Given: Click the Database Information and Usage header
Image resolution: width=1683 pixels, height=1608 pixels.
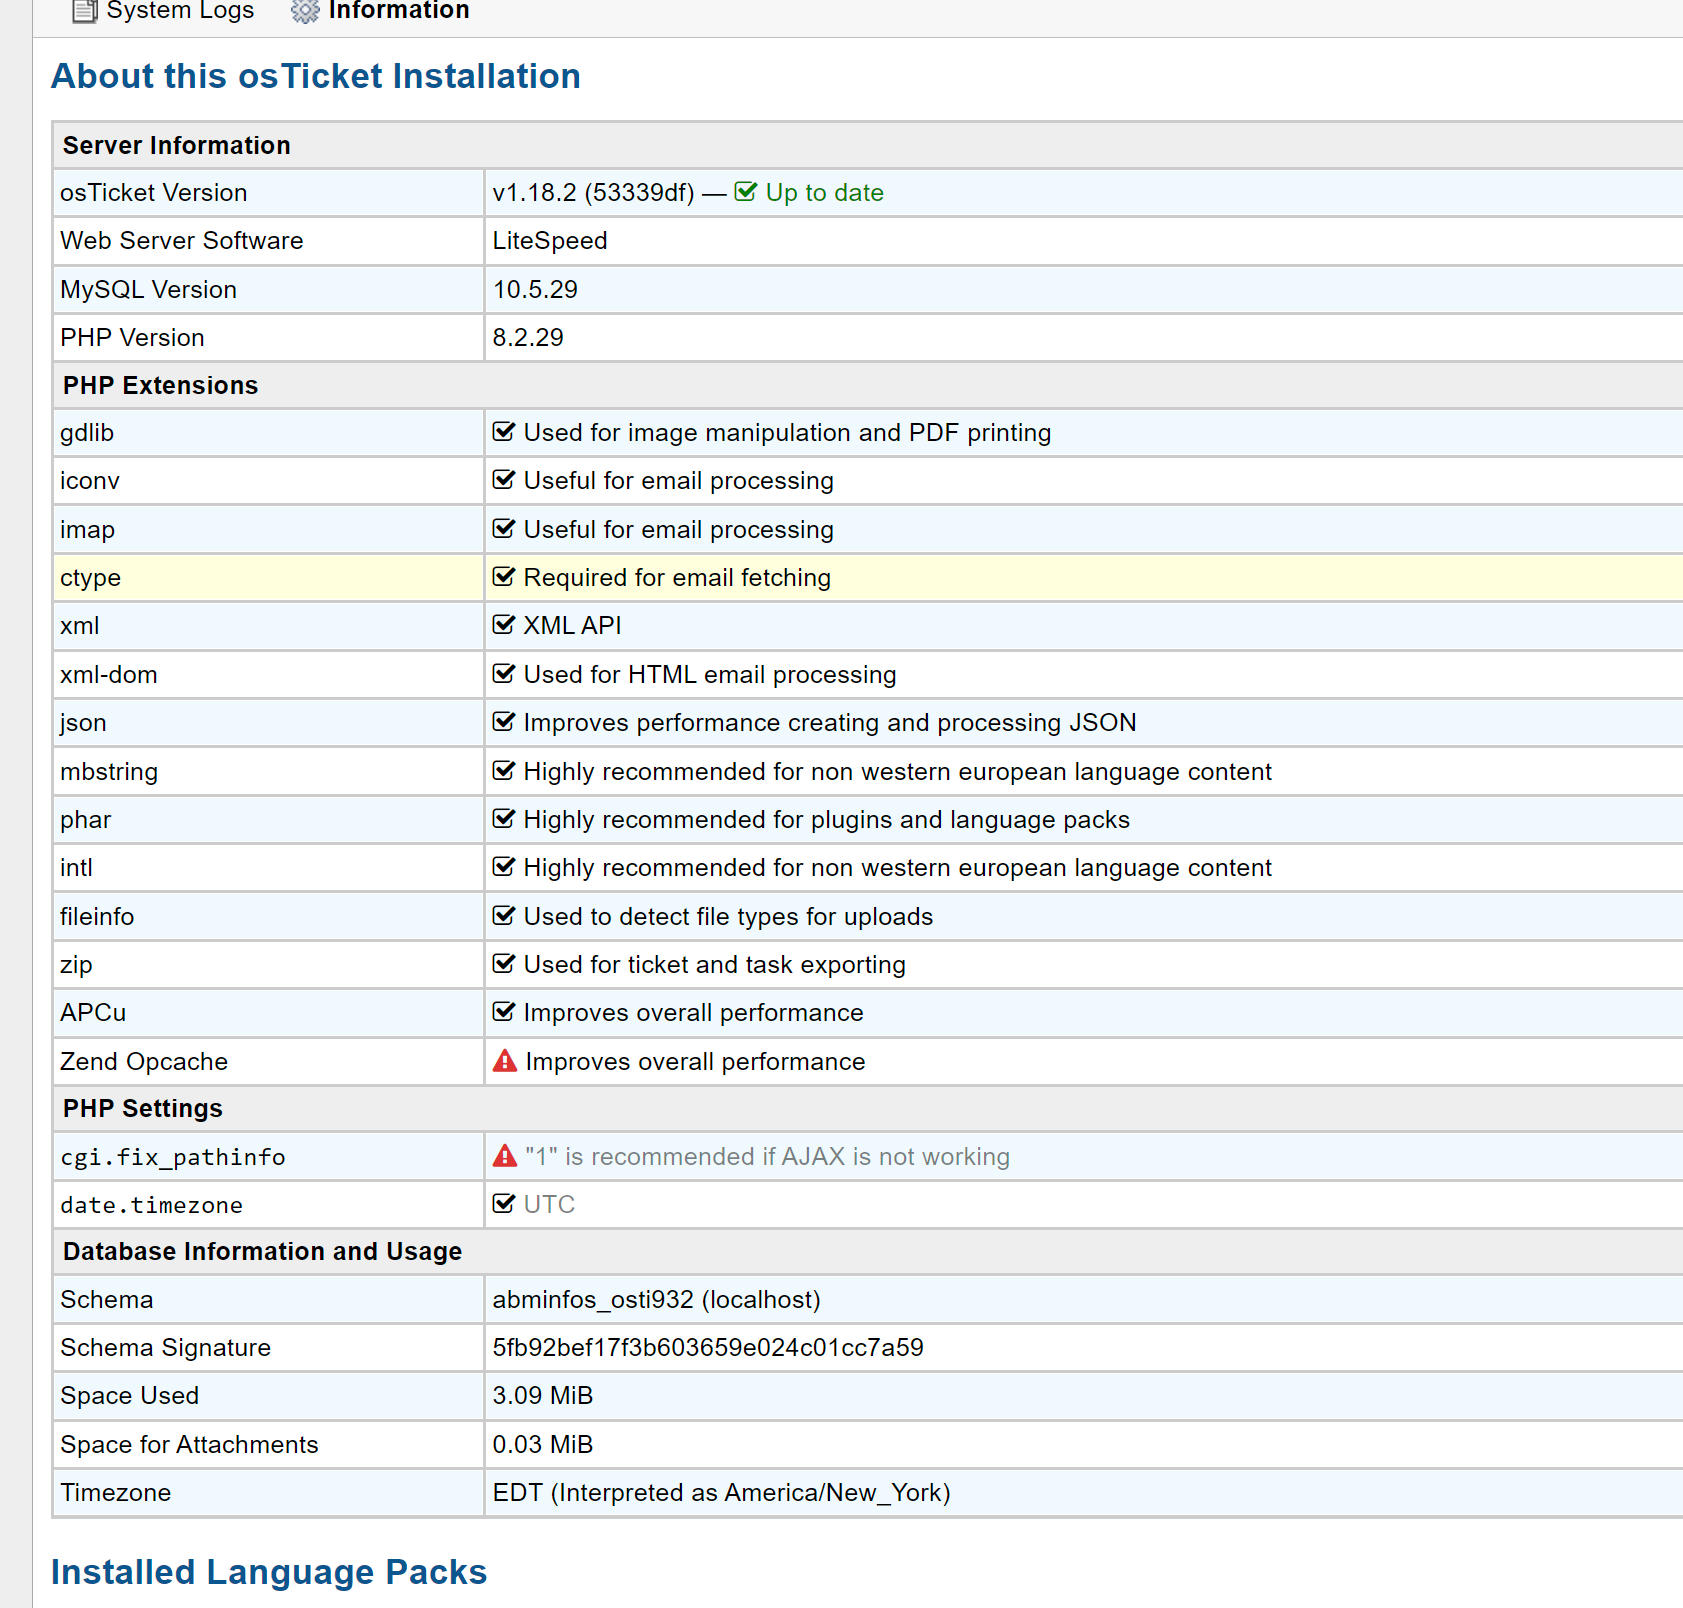Looking at the screenshot, I should (262, 1252).
